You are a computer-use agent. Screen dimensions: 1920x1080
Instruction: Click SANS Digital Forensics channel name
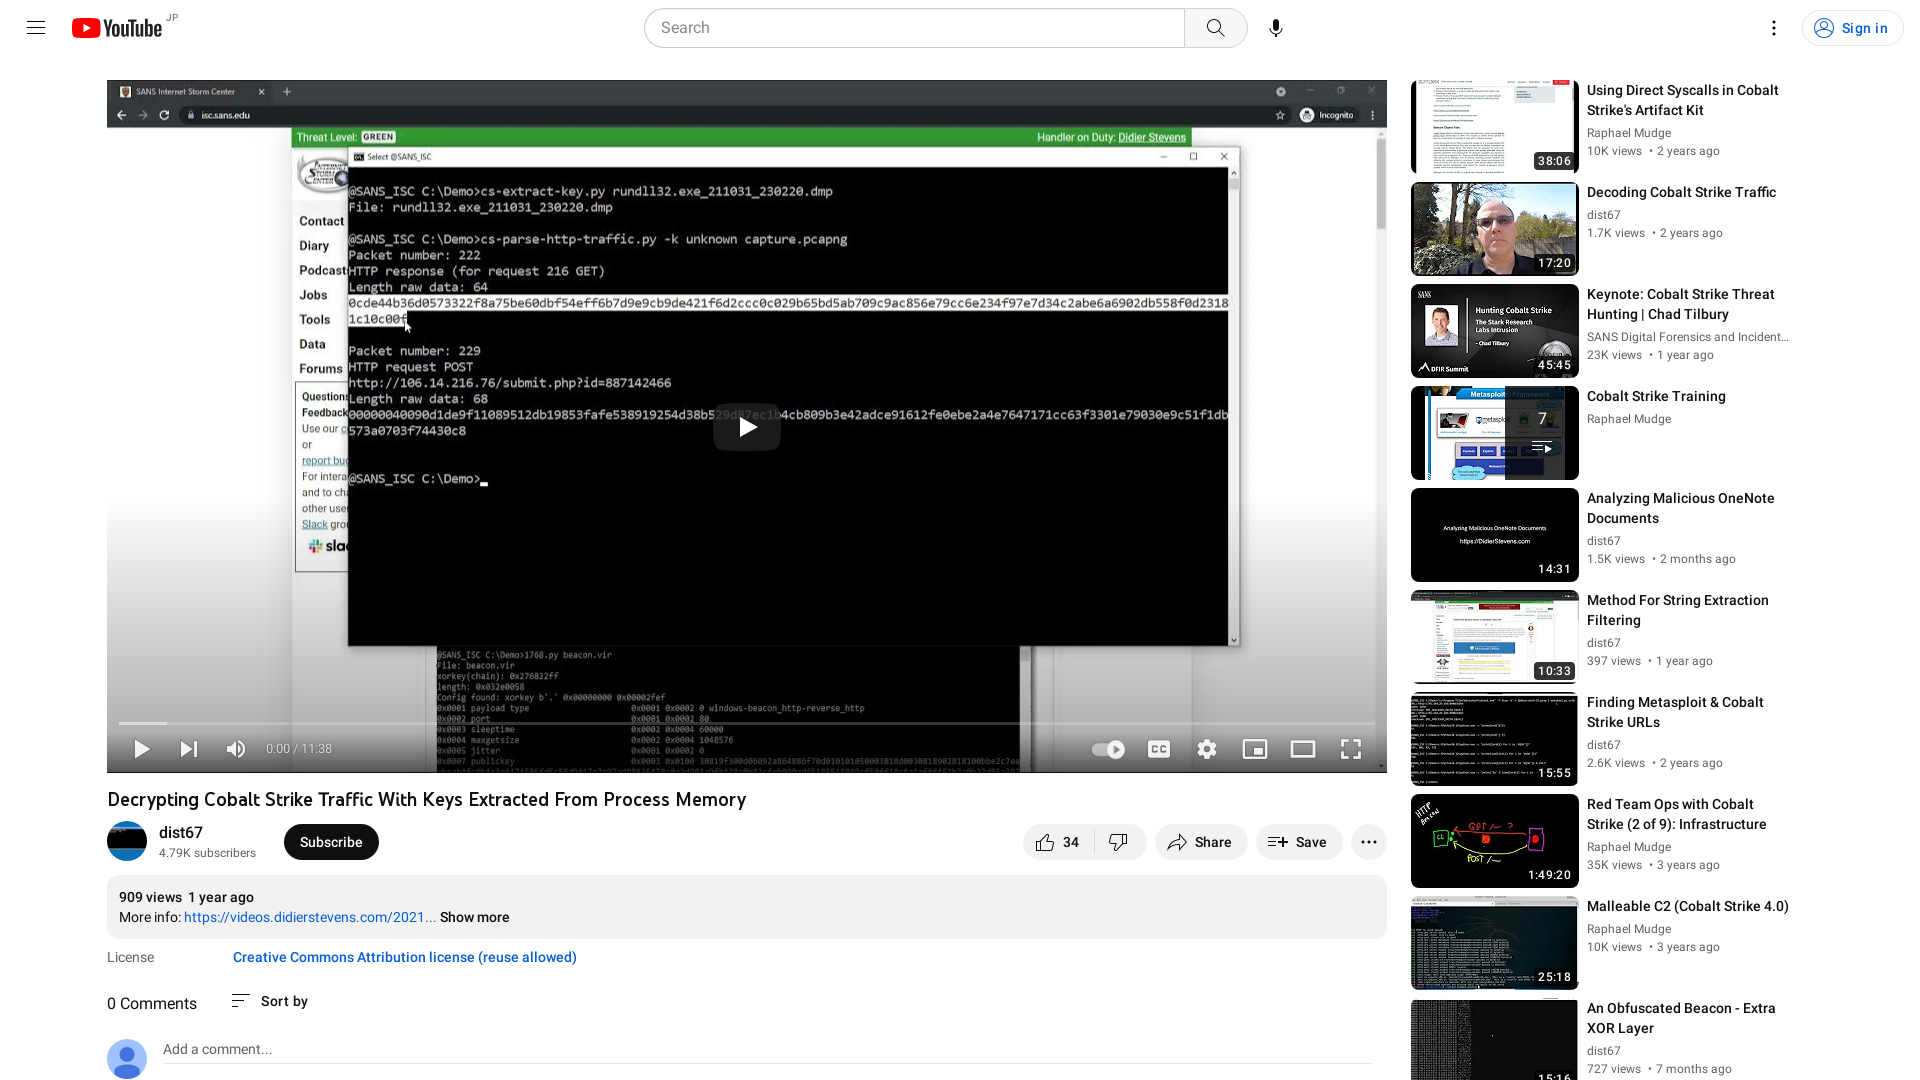click(x=1688, y=337)
